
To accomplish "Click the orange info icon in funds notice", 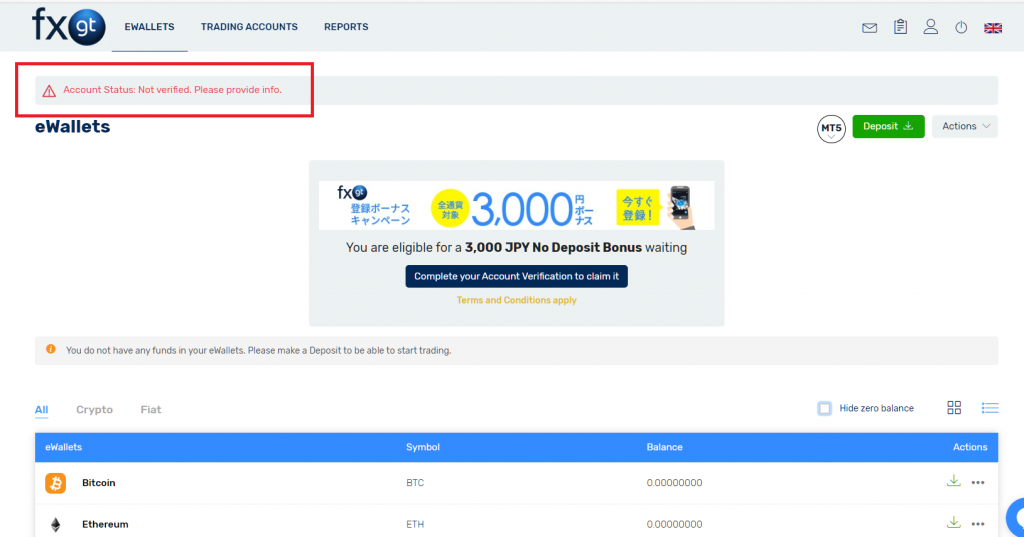I will (51, 350).
